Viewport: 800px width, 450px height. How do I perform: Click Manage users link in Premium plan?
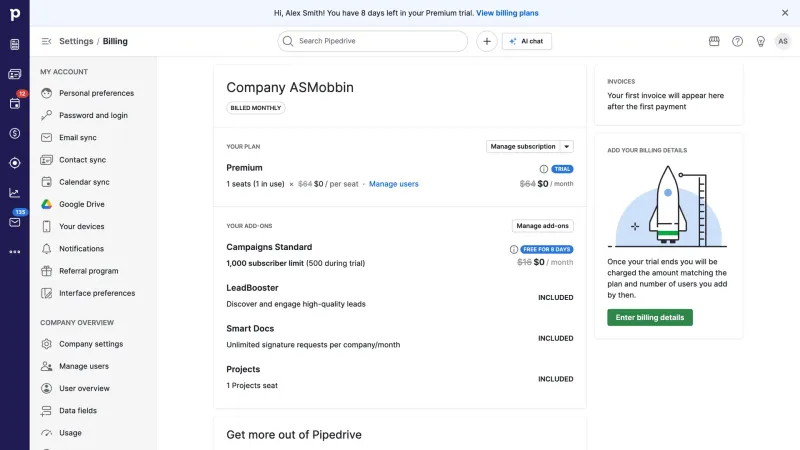point(393,184)
